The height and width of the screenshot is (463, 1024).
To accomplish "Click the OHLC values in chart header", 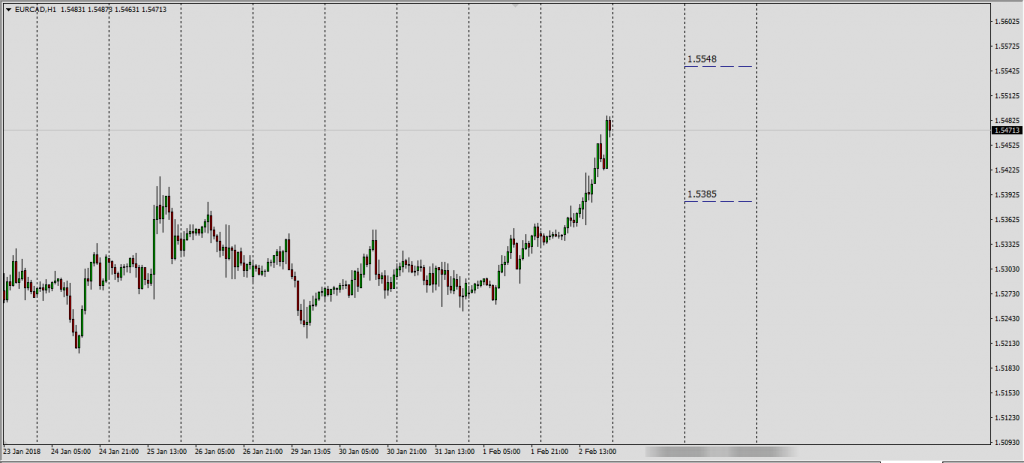I will pos(114,9).
